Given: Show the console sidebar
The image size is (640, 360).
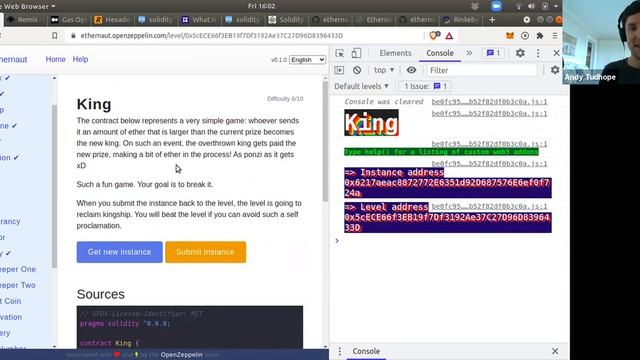Looking at the screenshot, I should pyautogui.click(x=339, y=70).
